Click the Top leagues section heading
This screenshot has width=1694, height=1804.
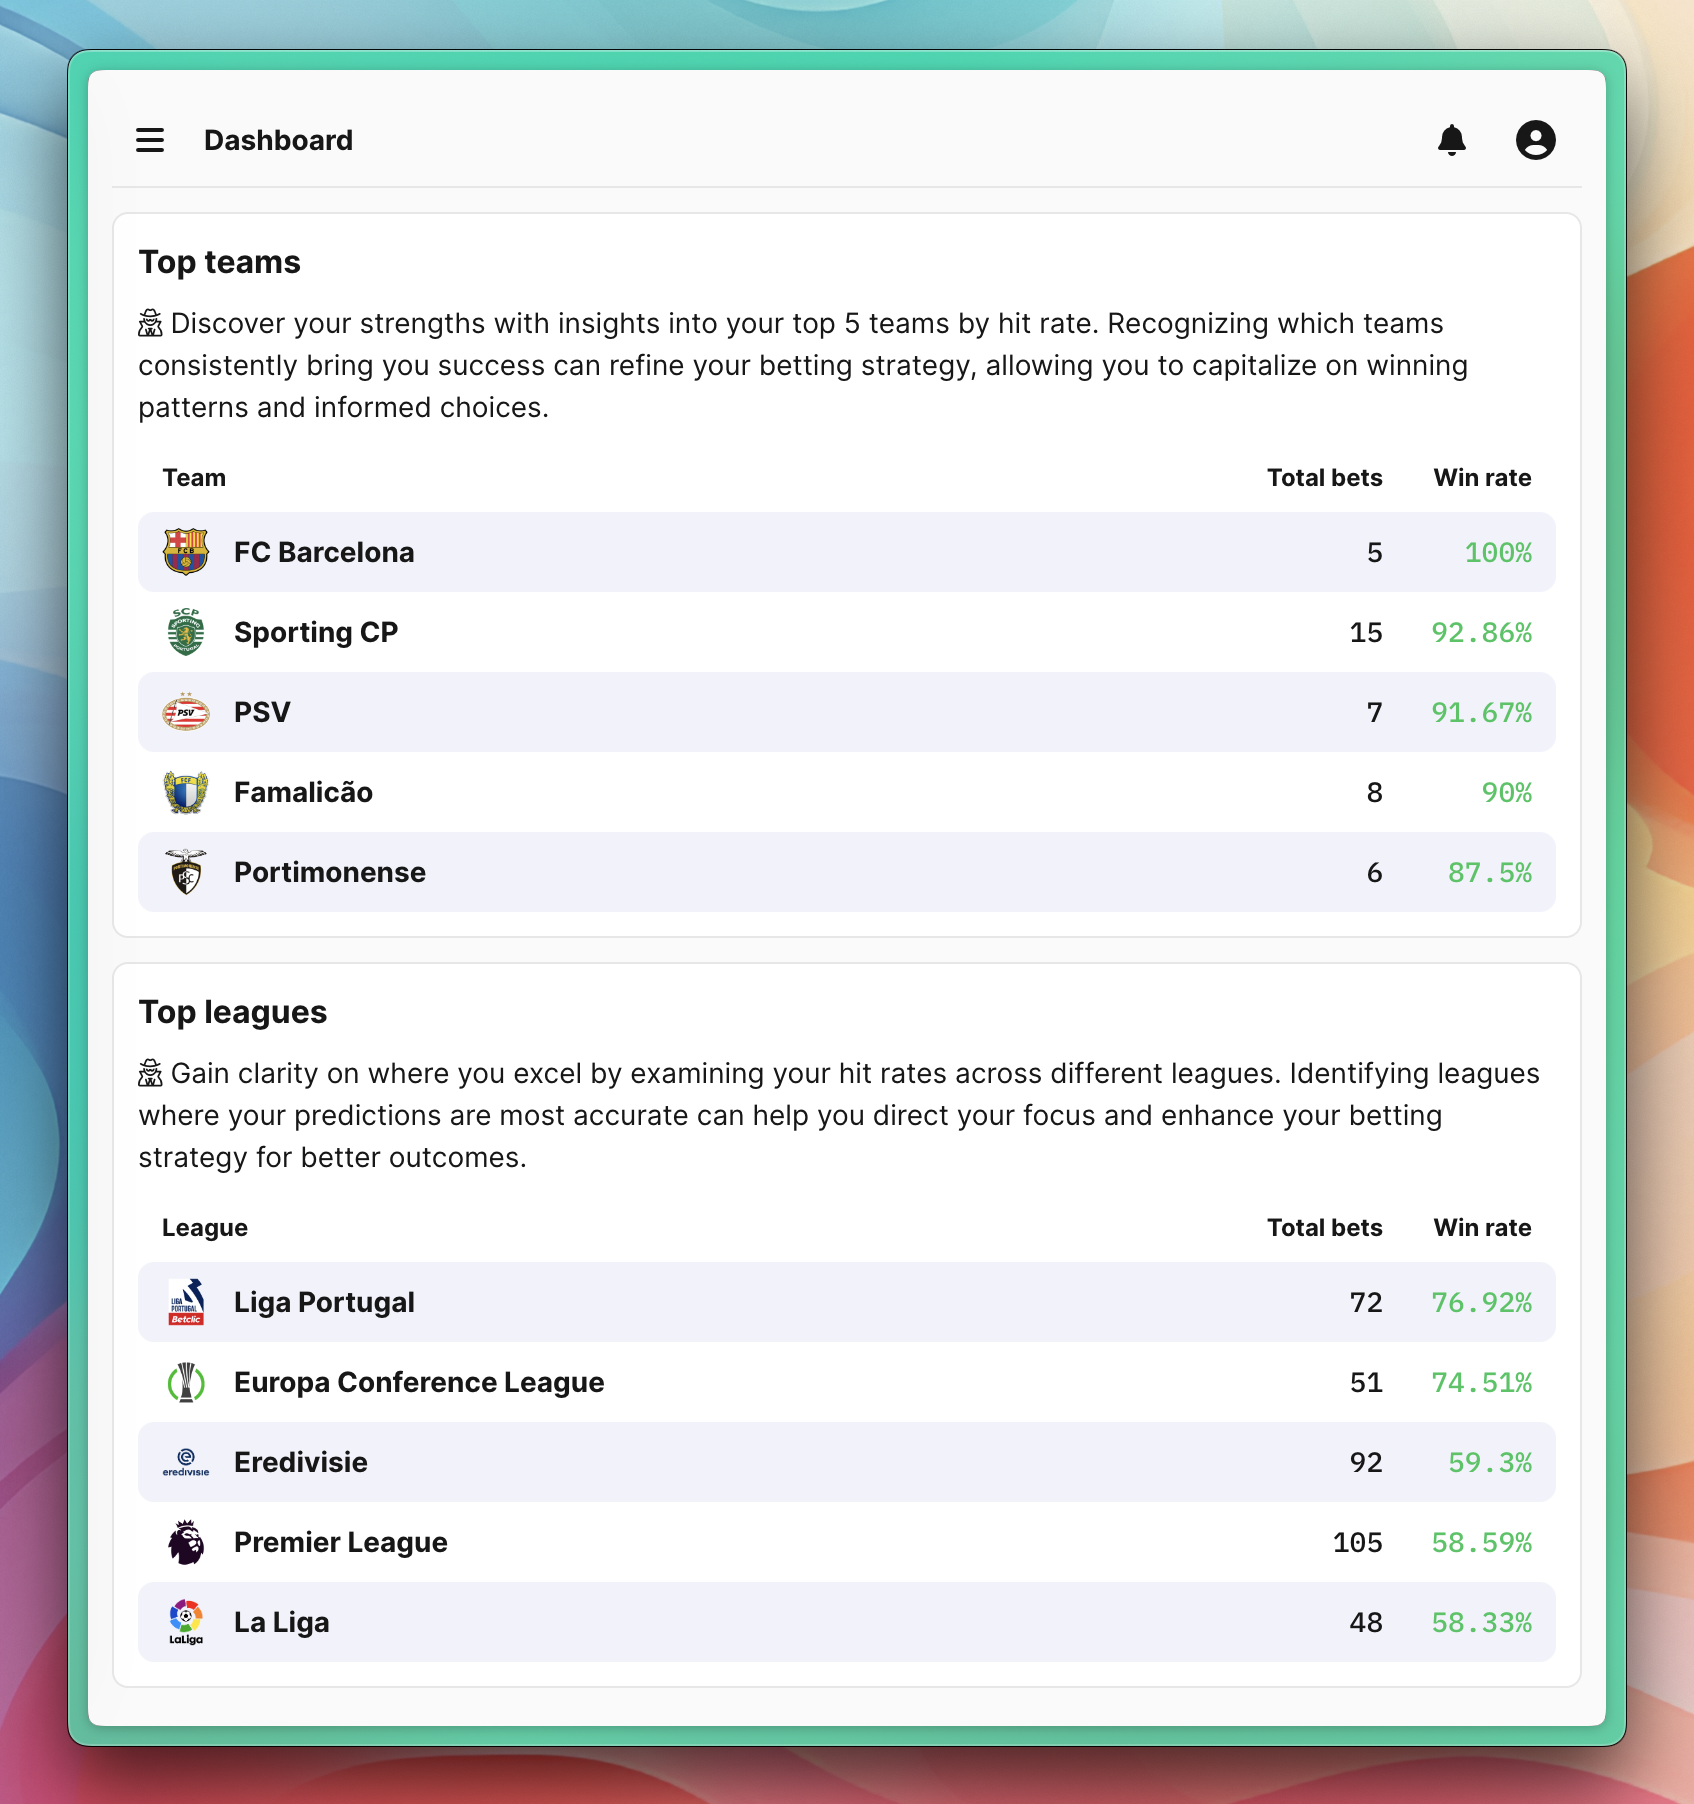233,1012
